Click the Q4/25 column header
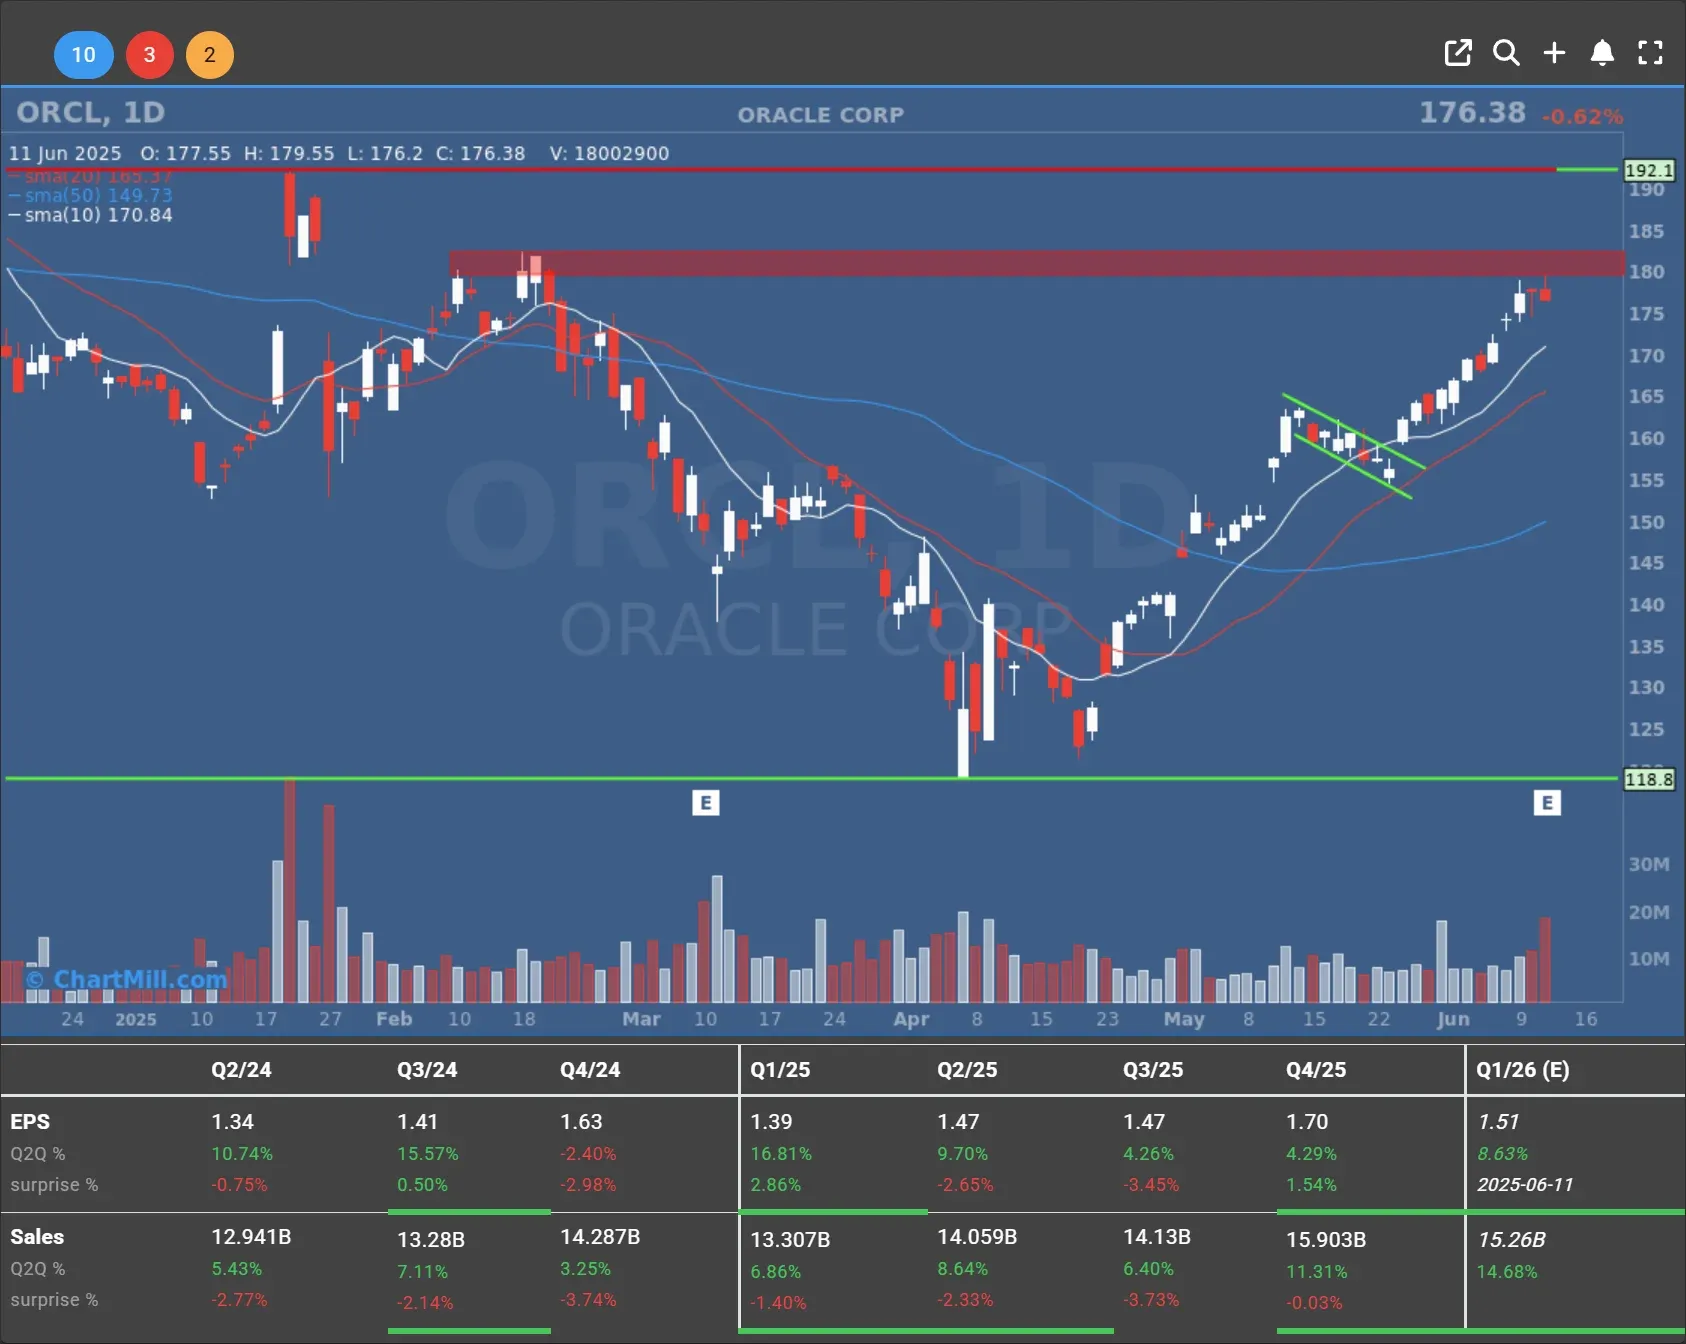Screen dimensions: 1686x1344 coord(1316,1069)
